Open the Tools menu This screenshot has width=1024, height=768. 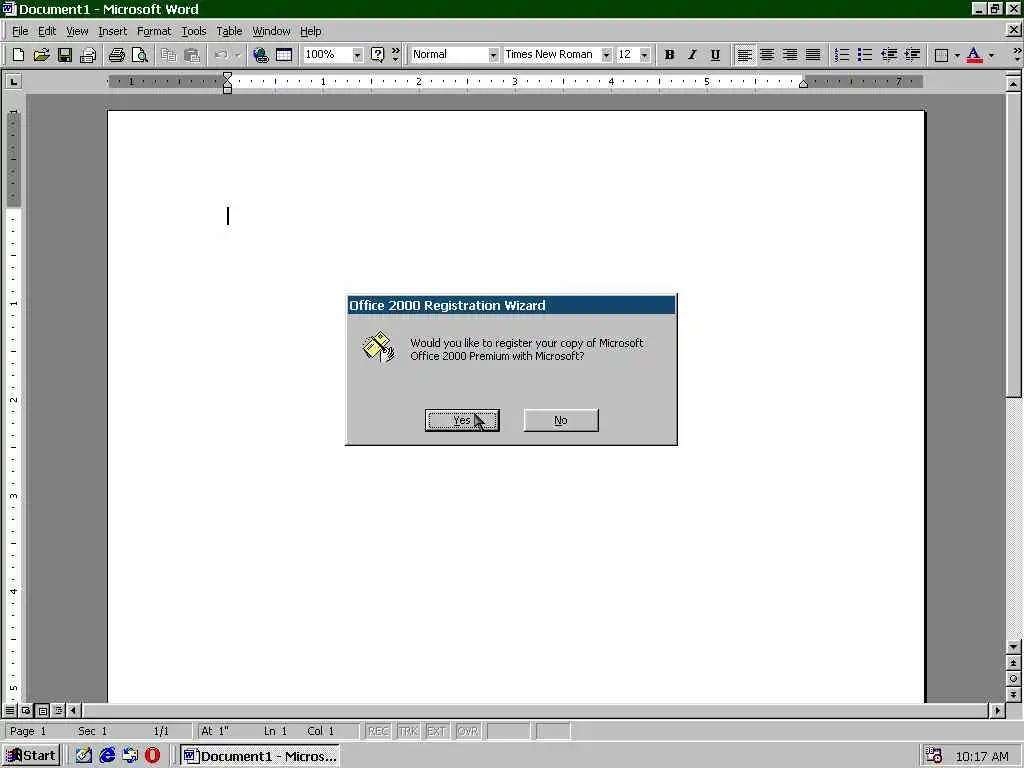(x=193, y=31)
